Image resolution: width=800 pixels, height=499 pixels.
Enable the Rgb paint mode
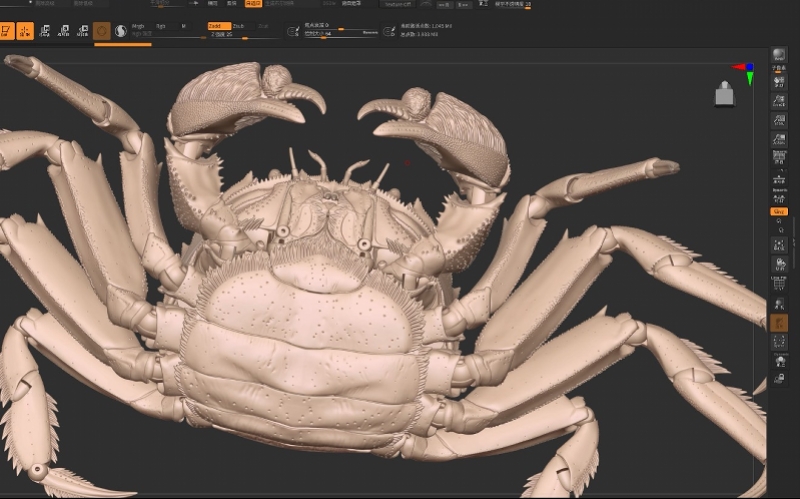pos(161,26)
